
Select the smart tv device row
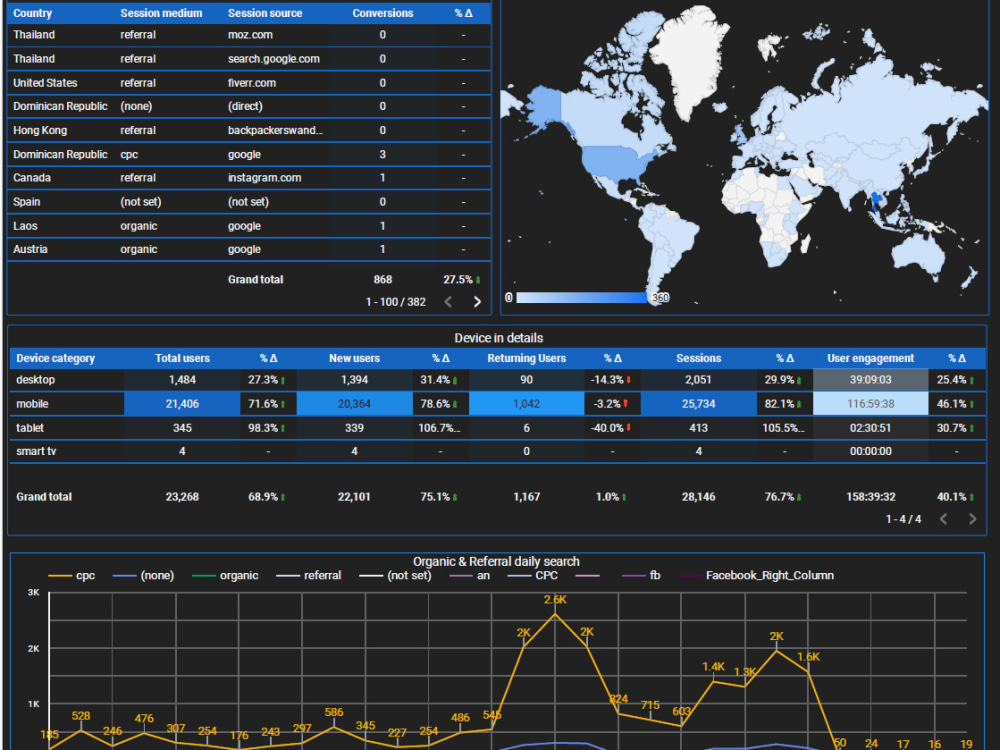click(497, 452)
